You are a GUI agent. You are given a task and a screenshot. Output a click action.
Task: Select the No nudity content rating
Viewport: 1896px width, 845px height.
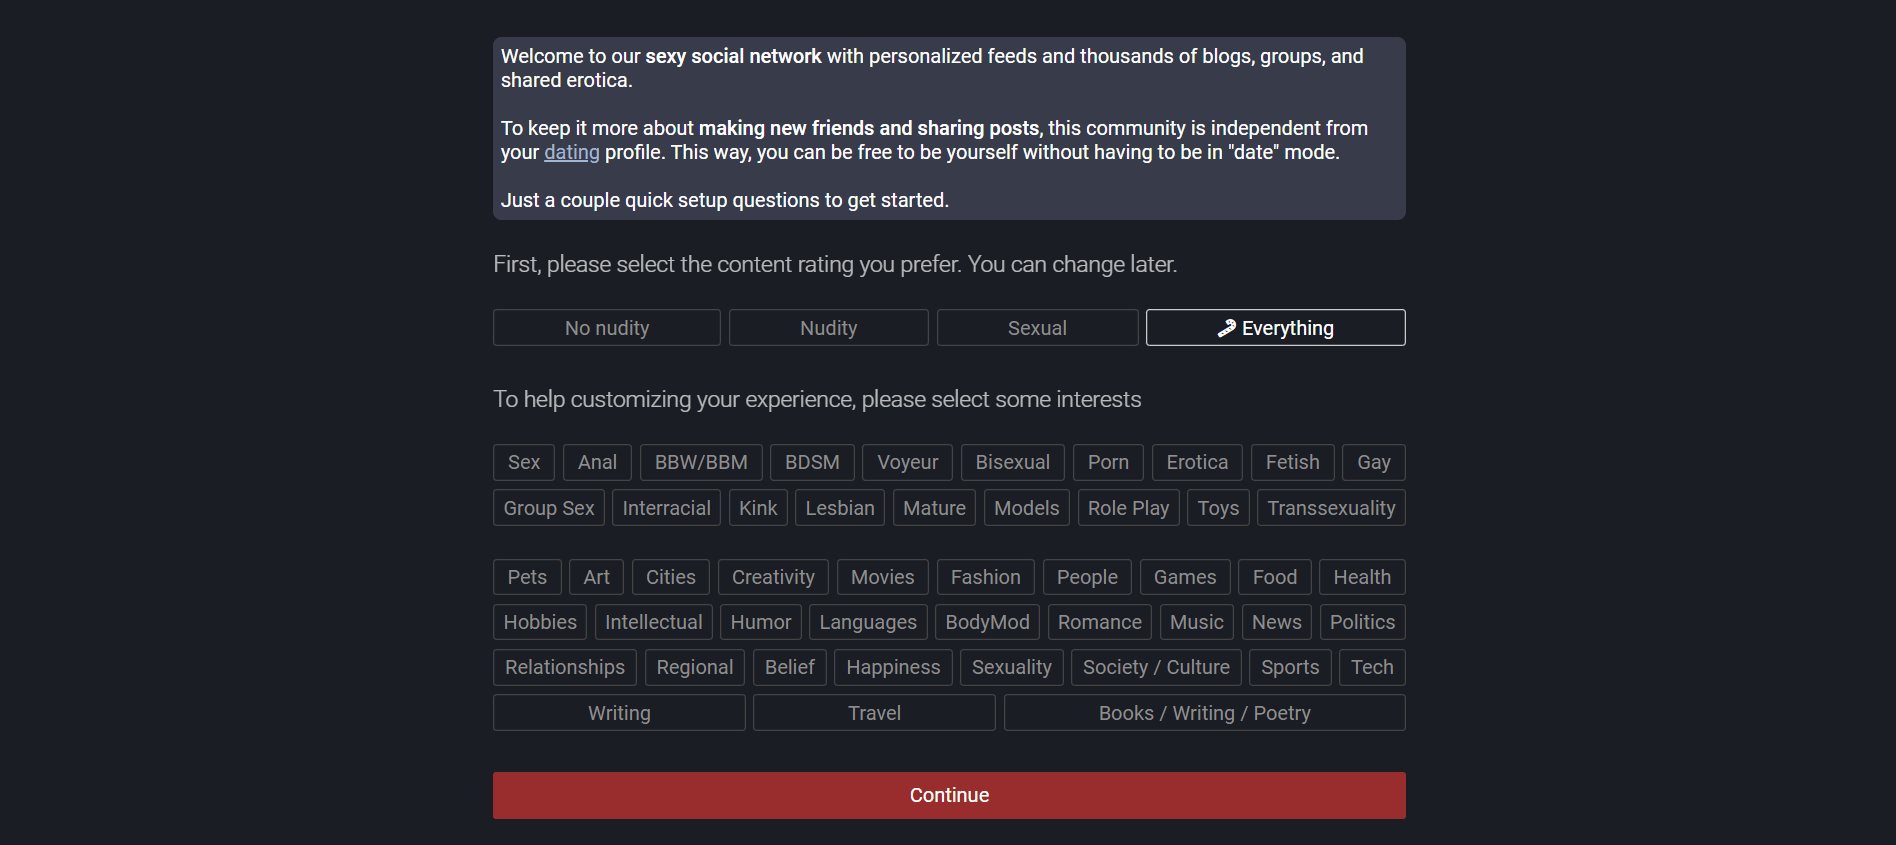click(606, 328)
